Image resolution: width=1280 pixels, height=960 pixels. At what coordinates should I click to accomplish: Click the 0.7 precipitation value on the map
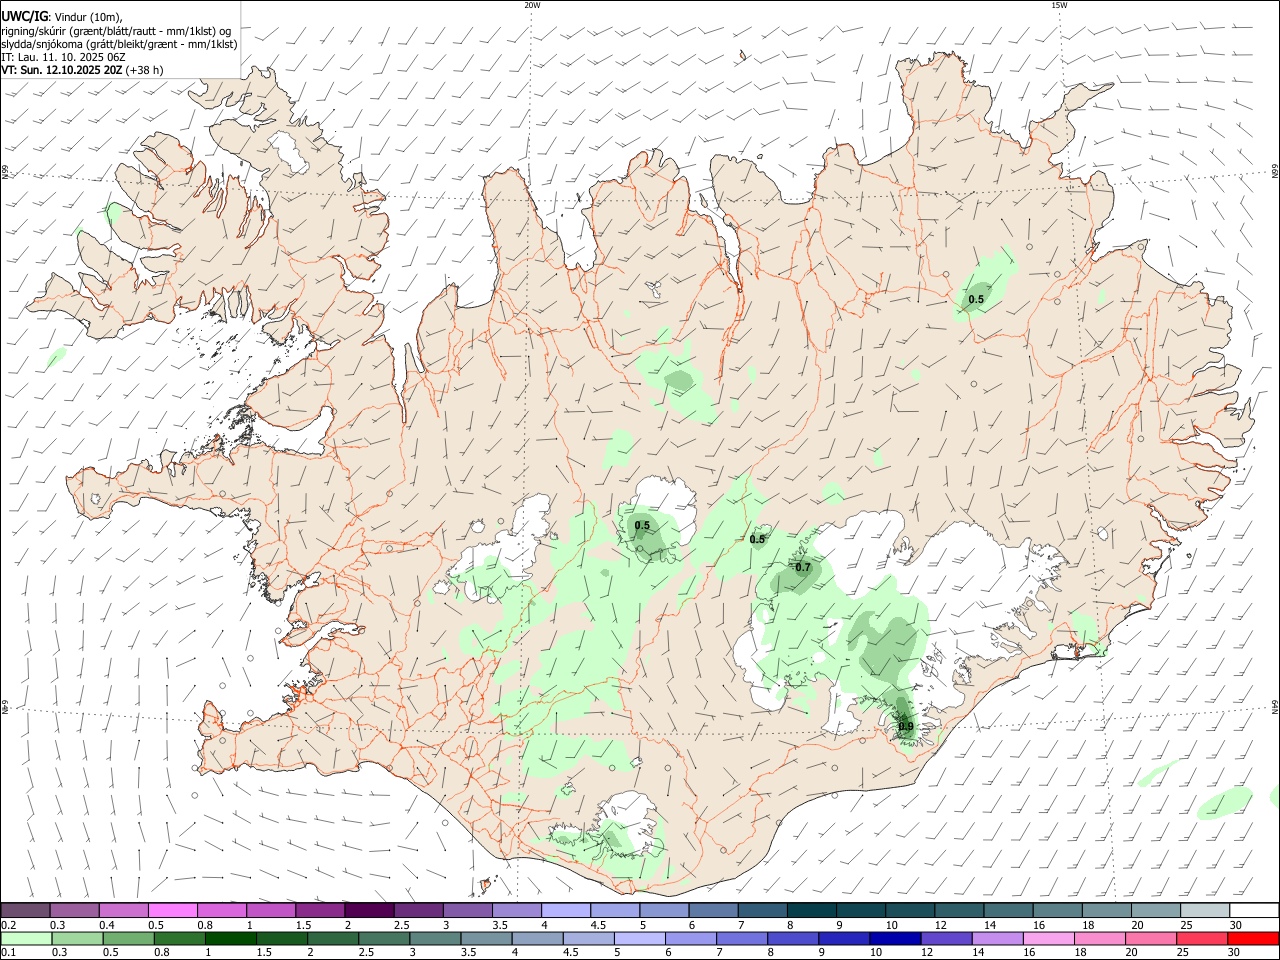coord(803,567)
